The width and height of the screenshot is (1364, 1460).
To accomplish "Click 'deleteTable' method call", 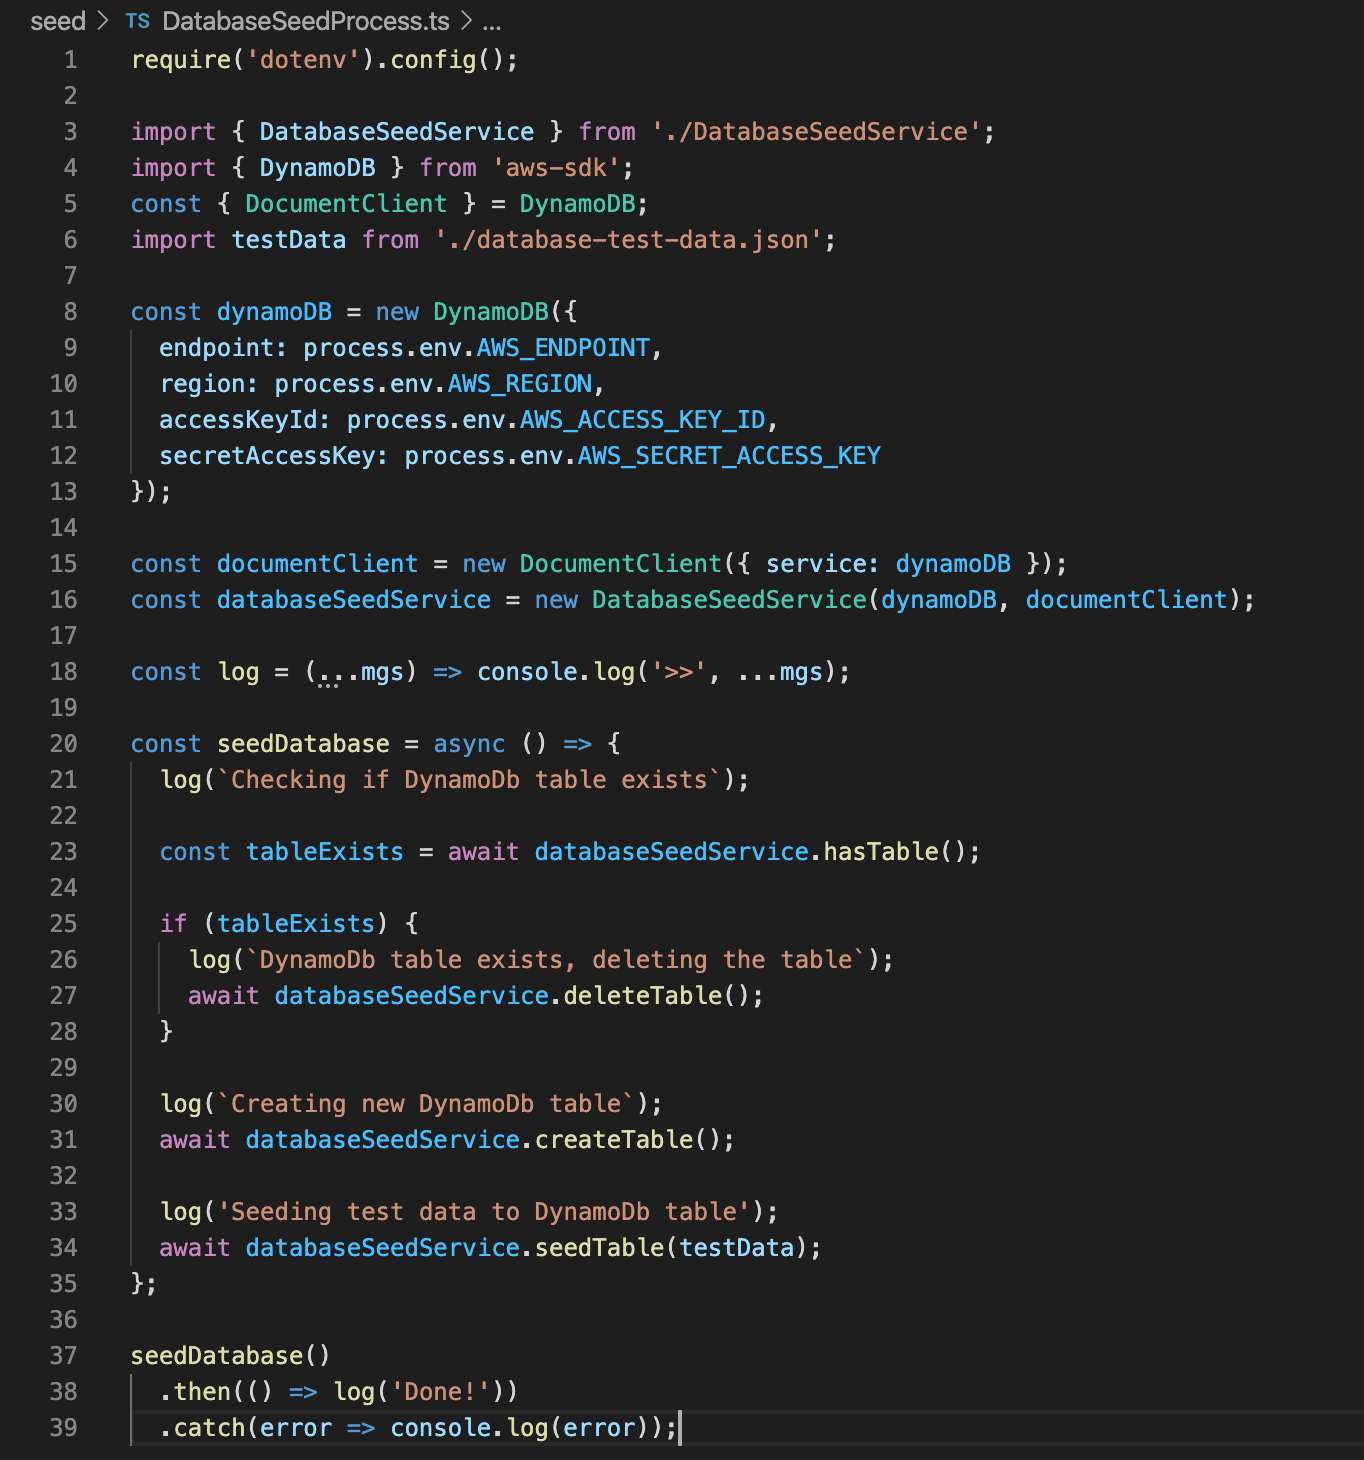I will point(643,996).
